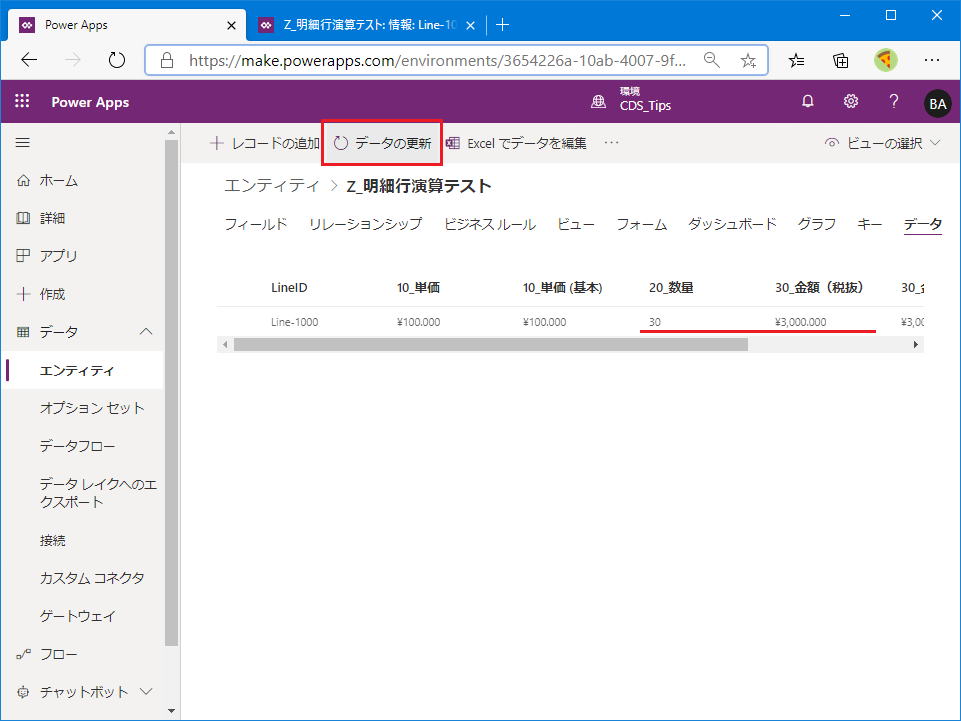Open notifications bell icon

click(x=808, y=101)
